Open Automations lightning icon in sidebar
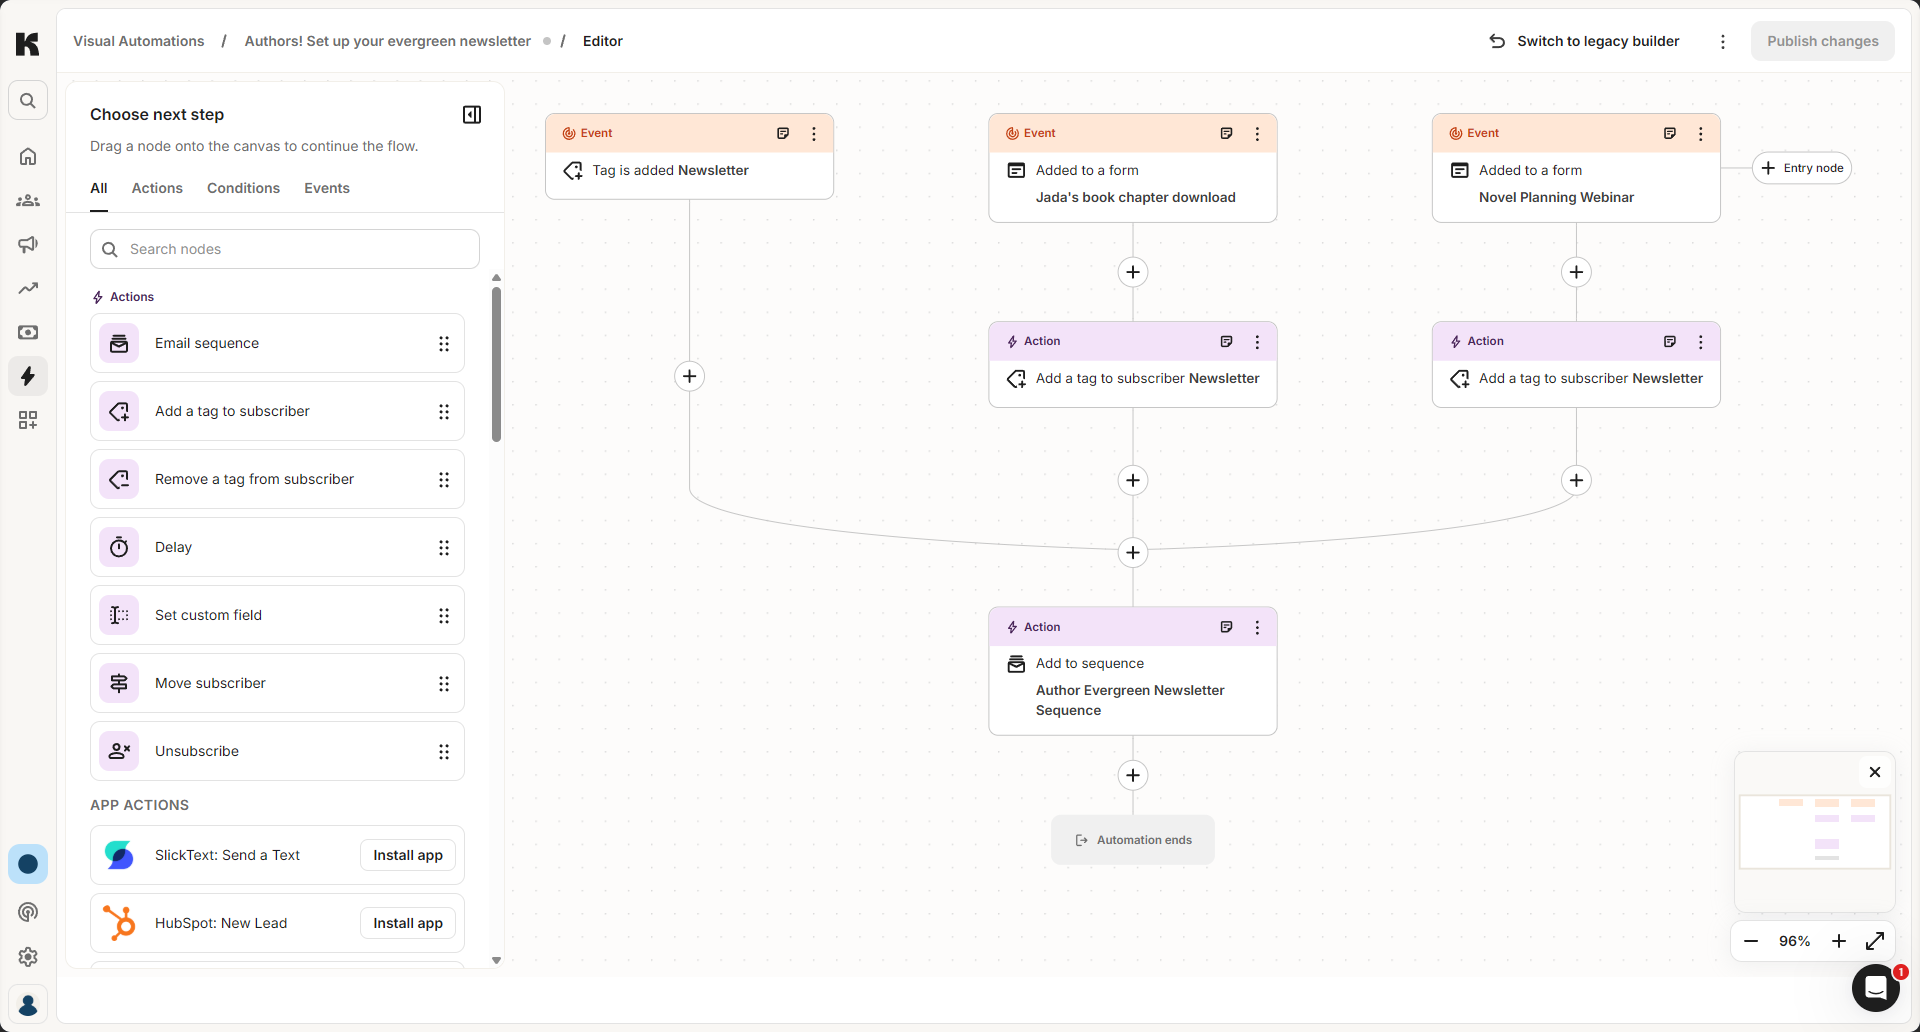This screenshot has height=1032, width=1920. [28, 377]
